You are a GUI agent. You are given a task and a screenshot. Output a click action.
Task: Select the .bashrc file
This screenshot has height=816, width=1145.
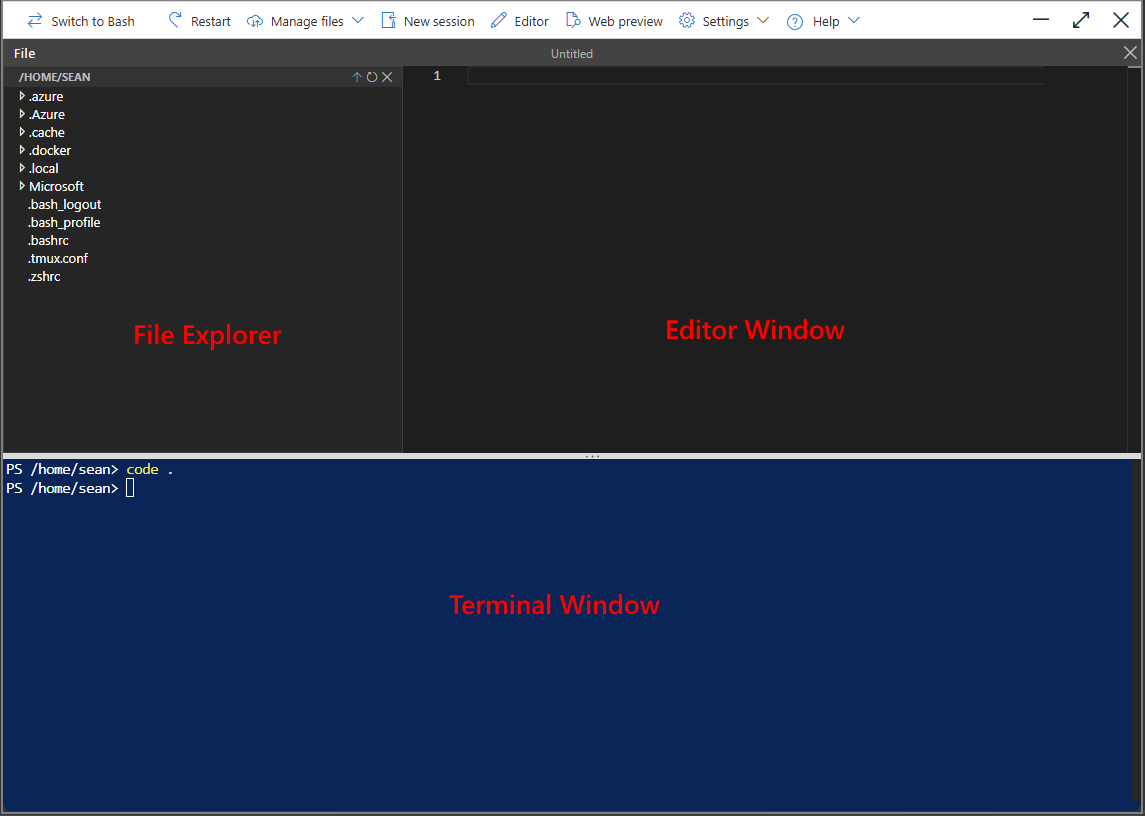[48, 240]
